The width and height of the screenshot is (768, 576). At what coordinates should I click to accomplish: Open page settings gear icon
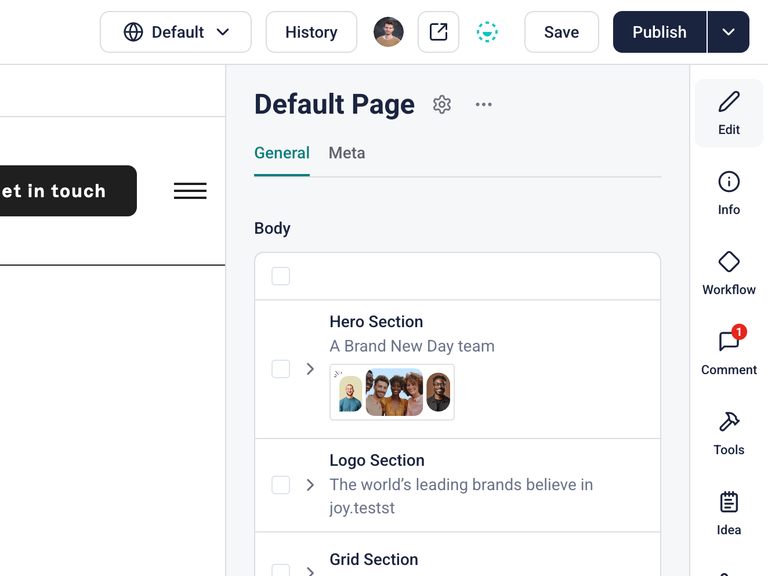(x=442, y=104)
